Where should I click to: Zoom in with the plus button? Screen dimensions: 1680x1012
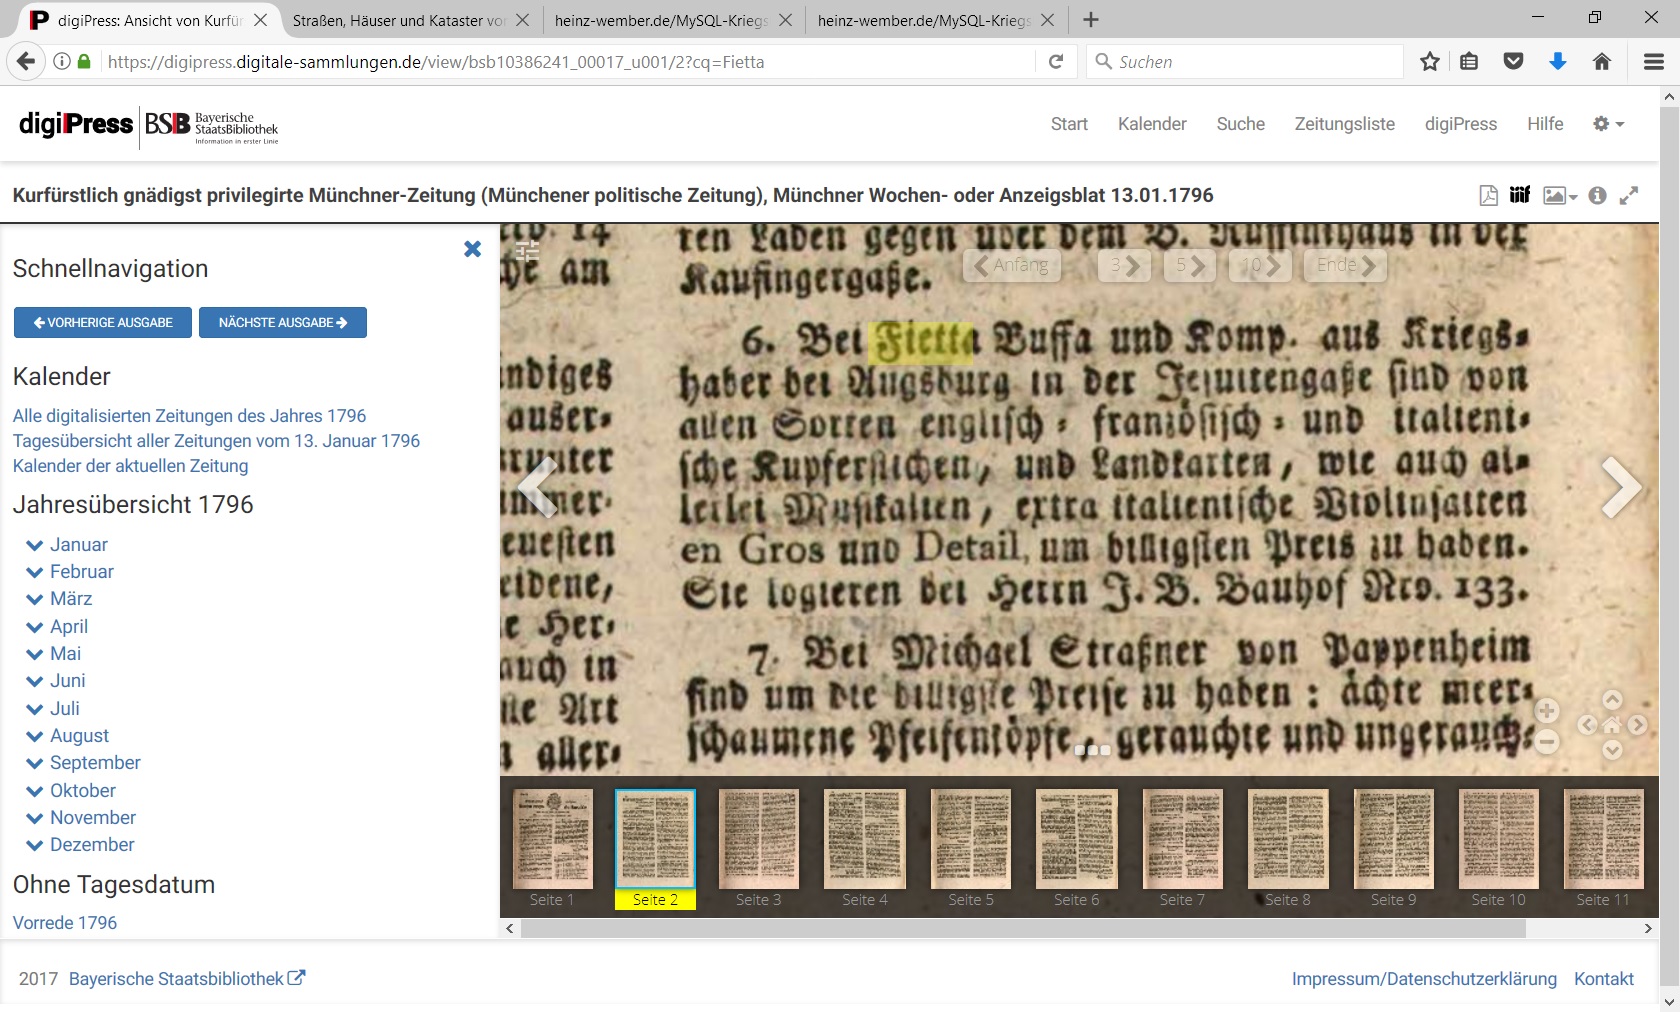point(1547,711)
